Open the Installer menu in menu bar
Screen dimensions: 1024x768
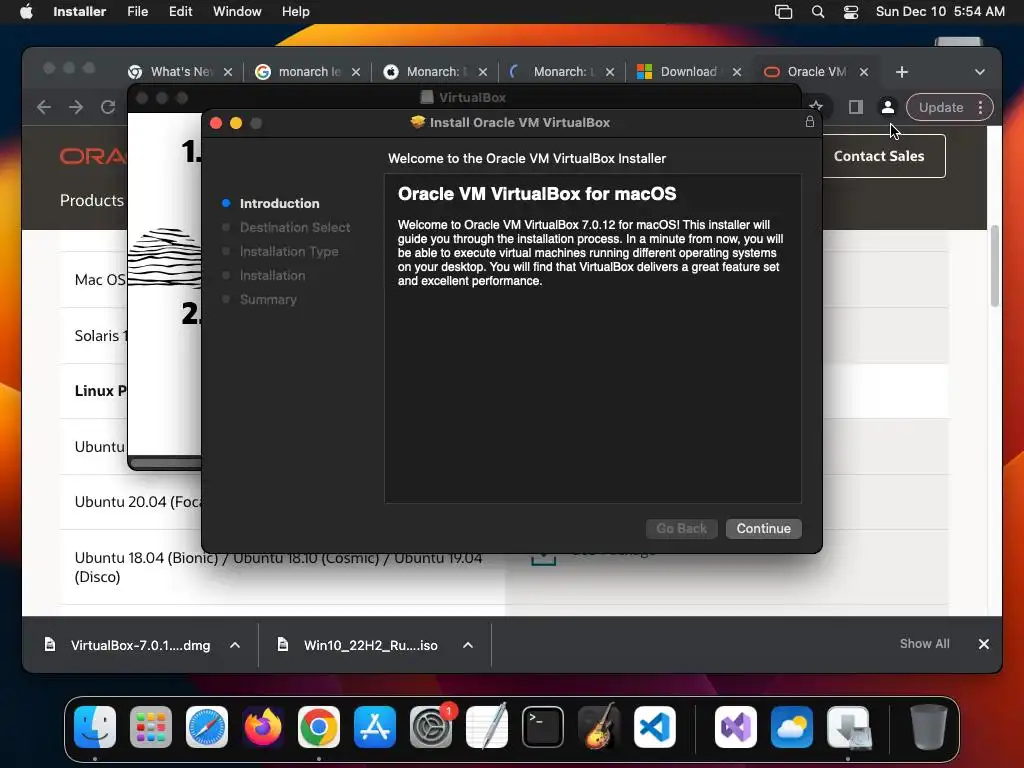click(79, 11)
